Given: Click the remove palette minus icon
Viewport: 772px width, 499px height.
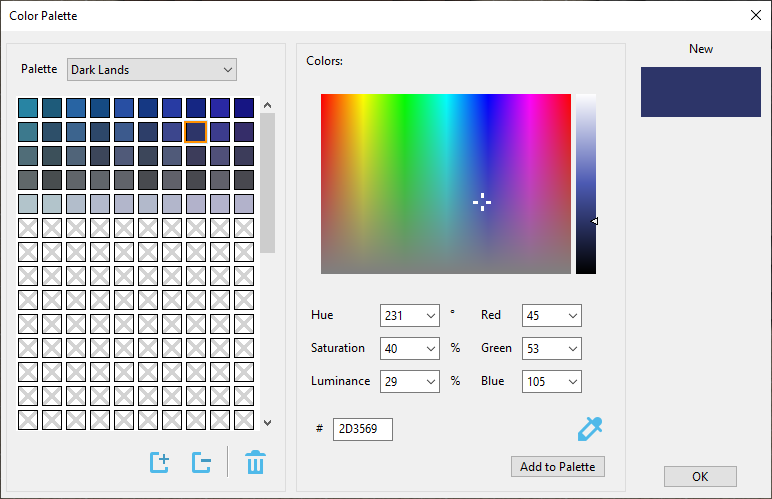Looking at the screenshot, I should (201, 463).
